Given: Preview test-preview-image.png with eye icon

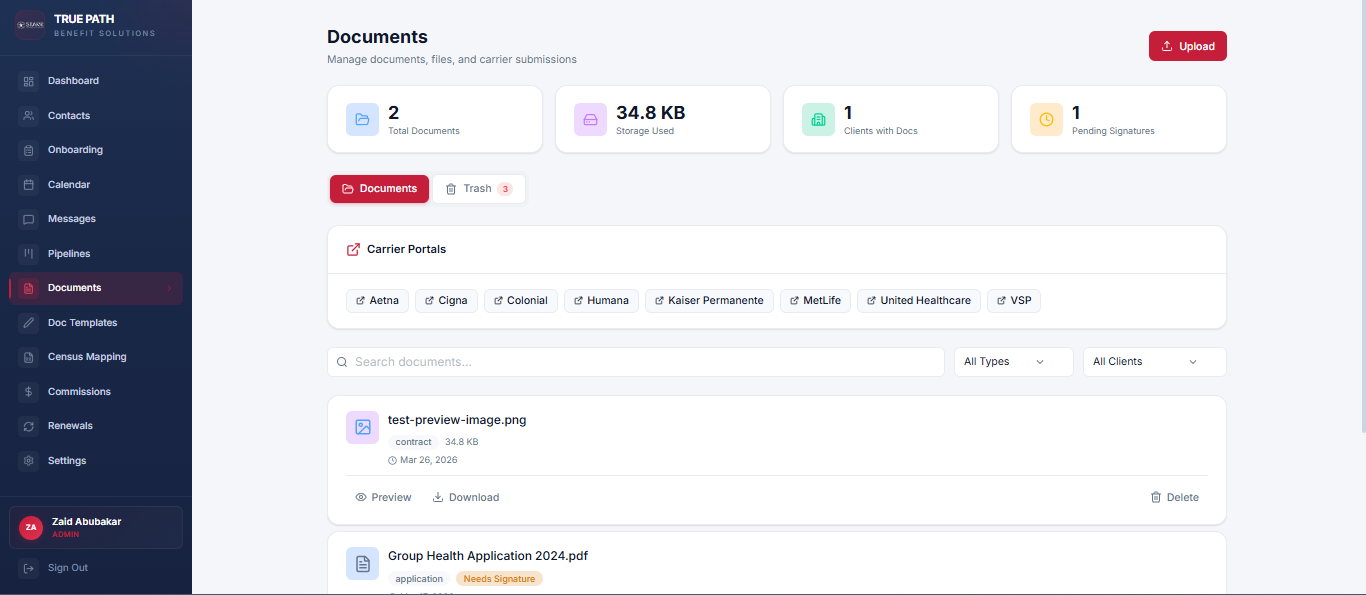Looking at the screenshot, I should pos(361,497).
